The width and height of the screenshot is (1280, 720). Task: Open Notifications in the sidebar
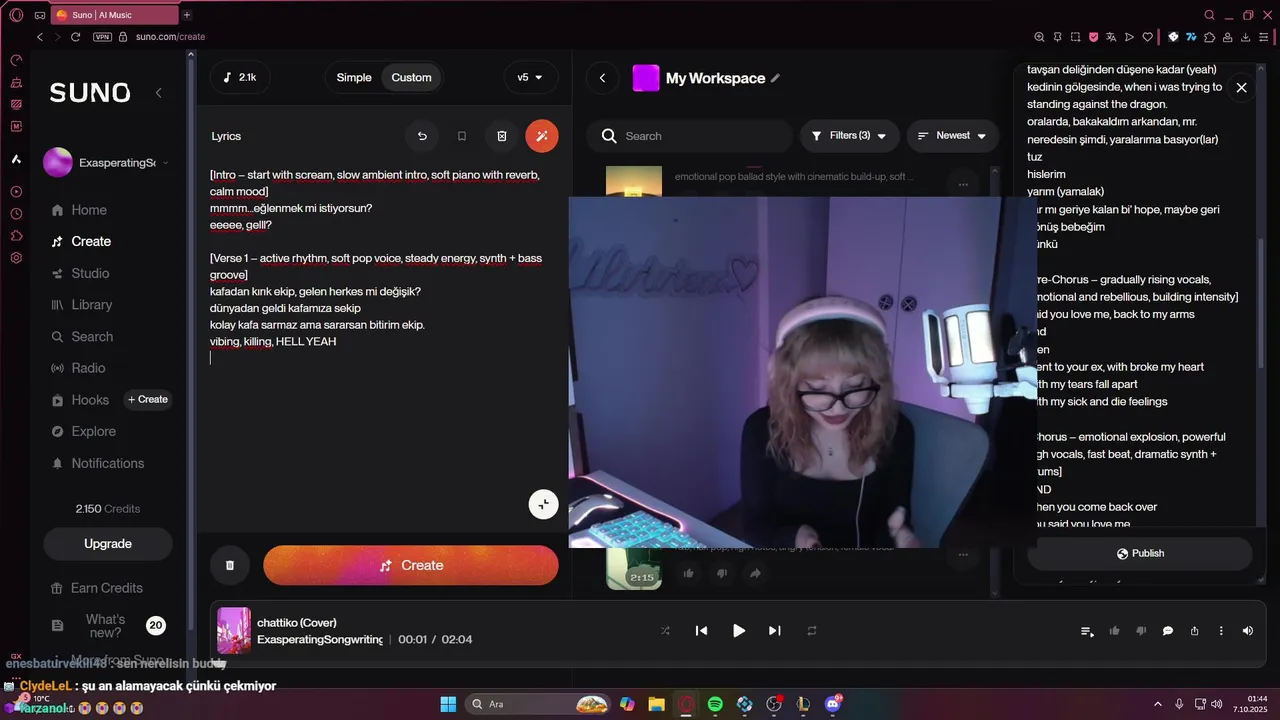pyautogui.click(x=97, y=463)
